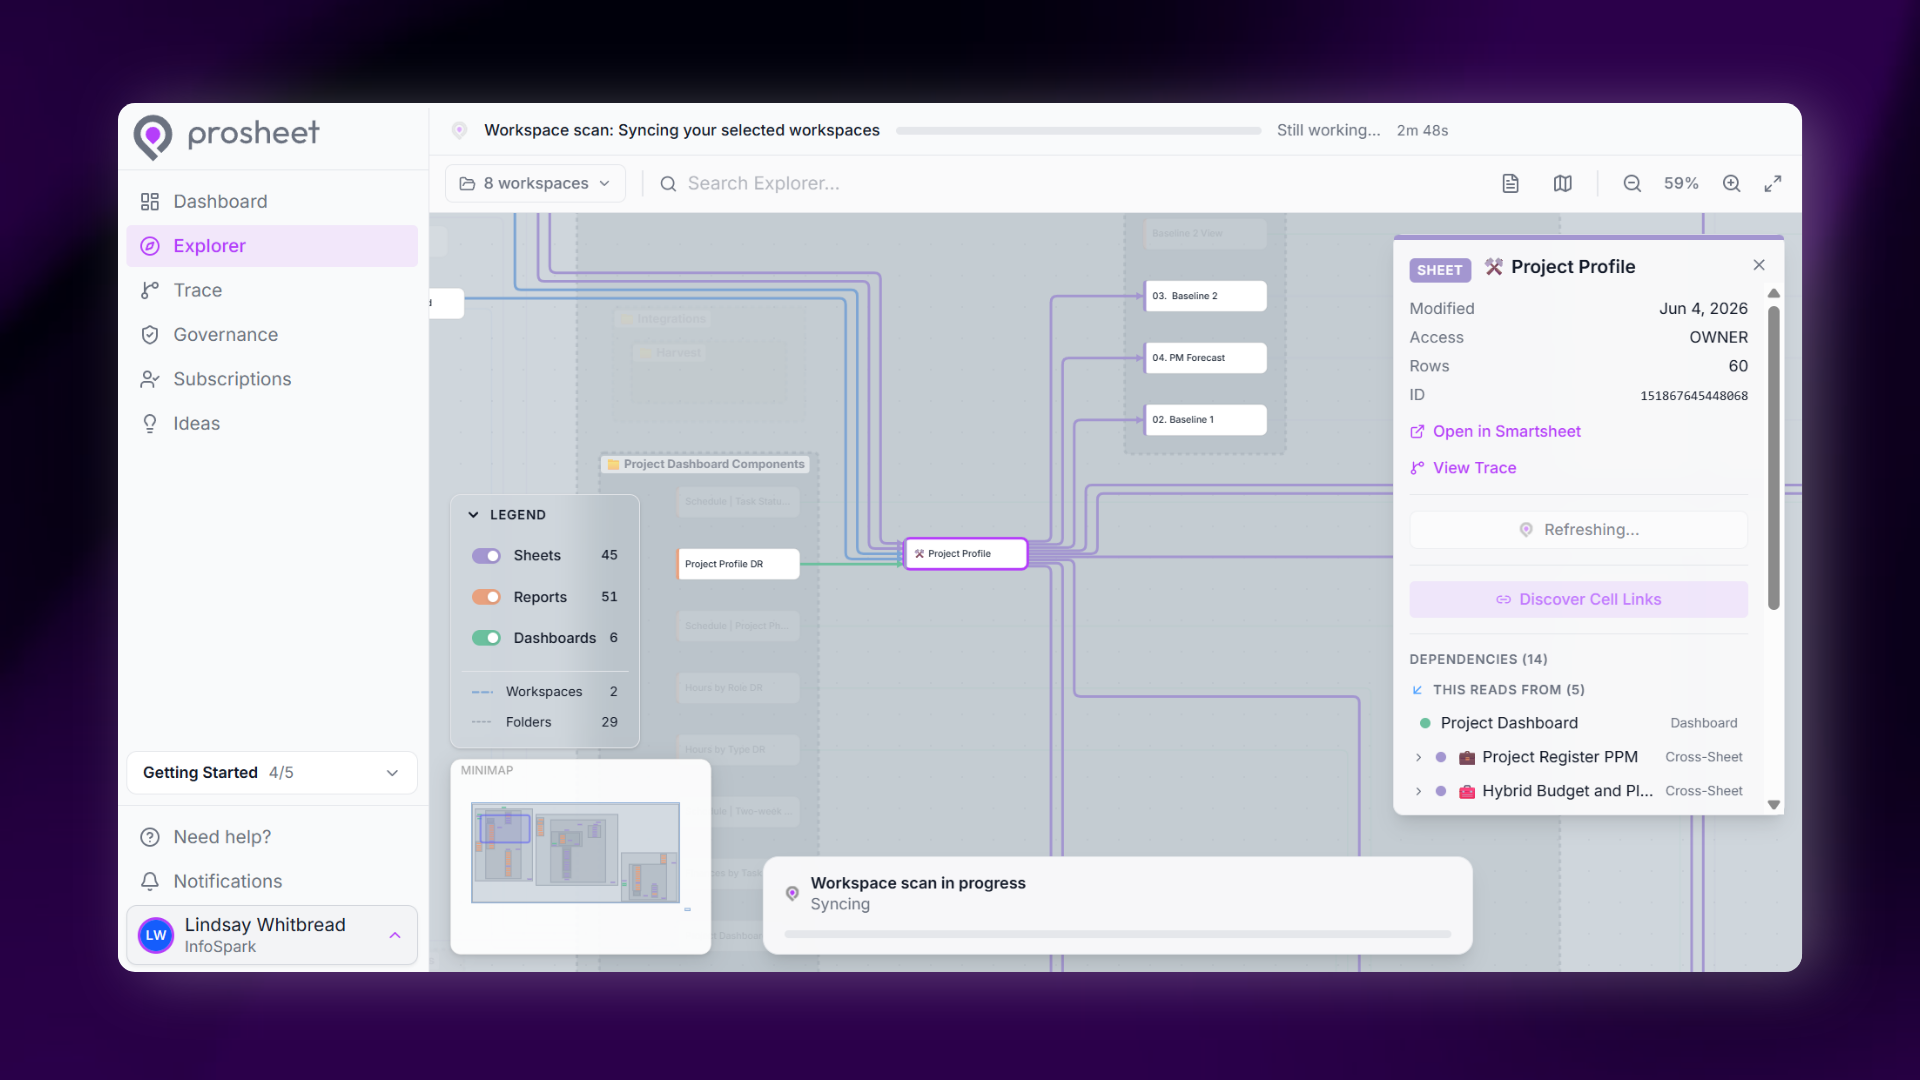Click the Governance shield icon

coord(150,335)
